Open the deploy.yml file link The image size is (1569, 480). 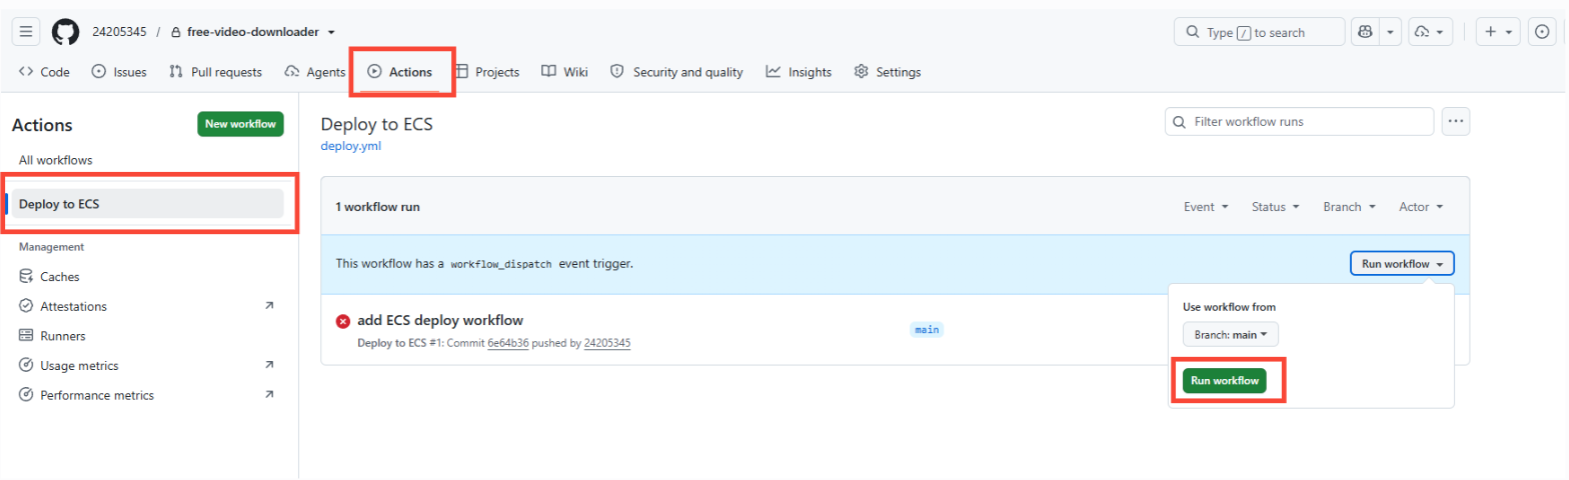click(351, 146)
